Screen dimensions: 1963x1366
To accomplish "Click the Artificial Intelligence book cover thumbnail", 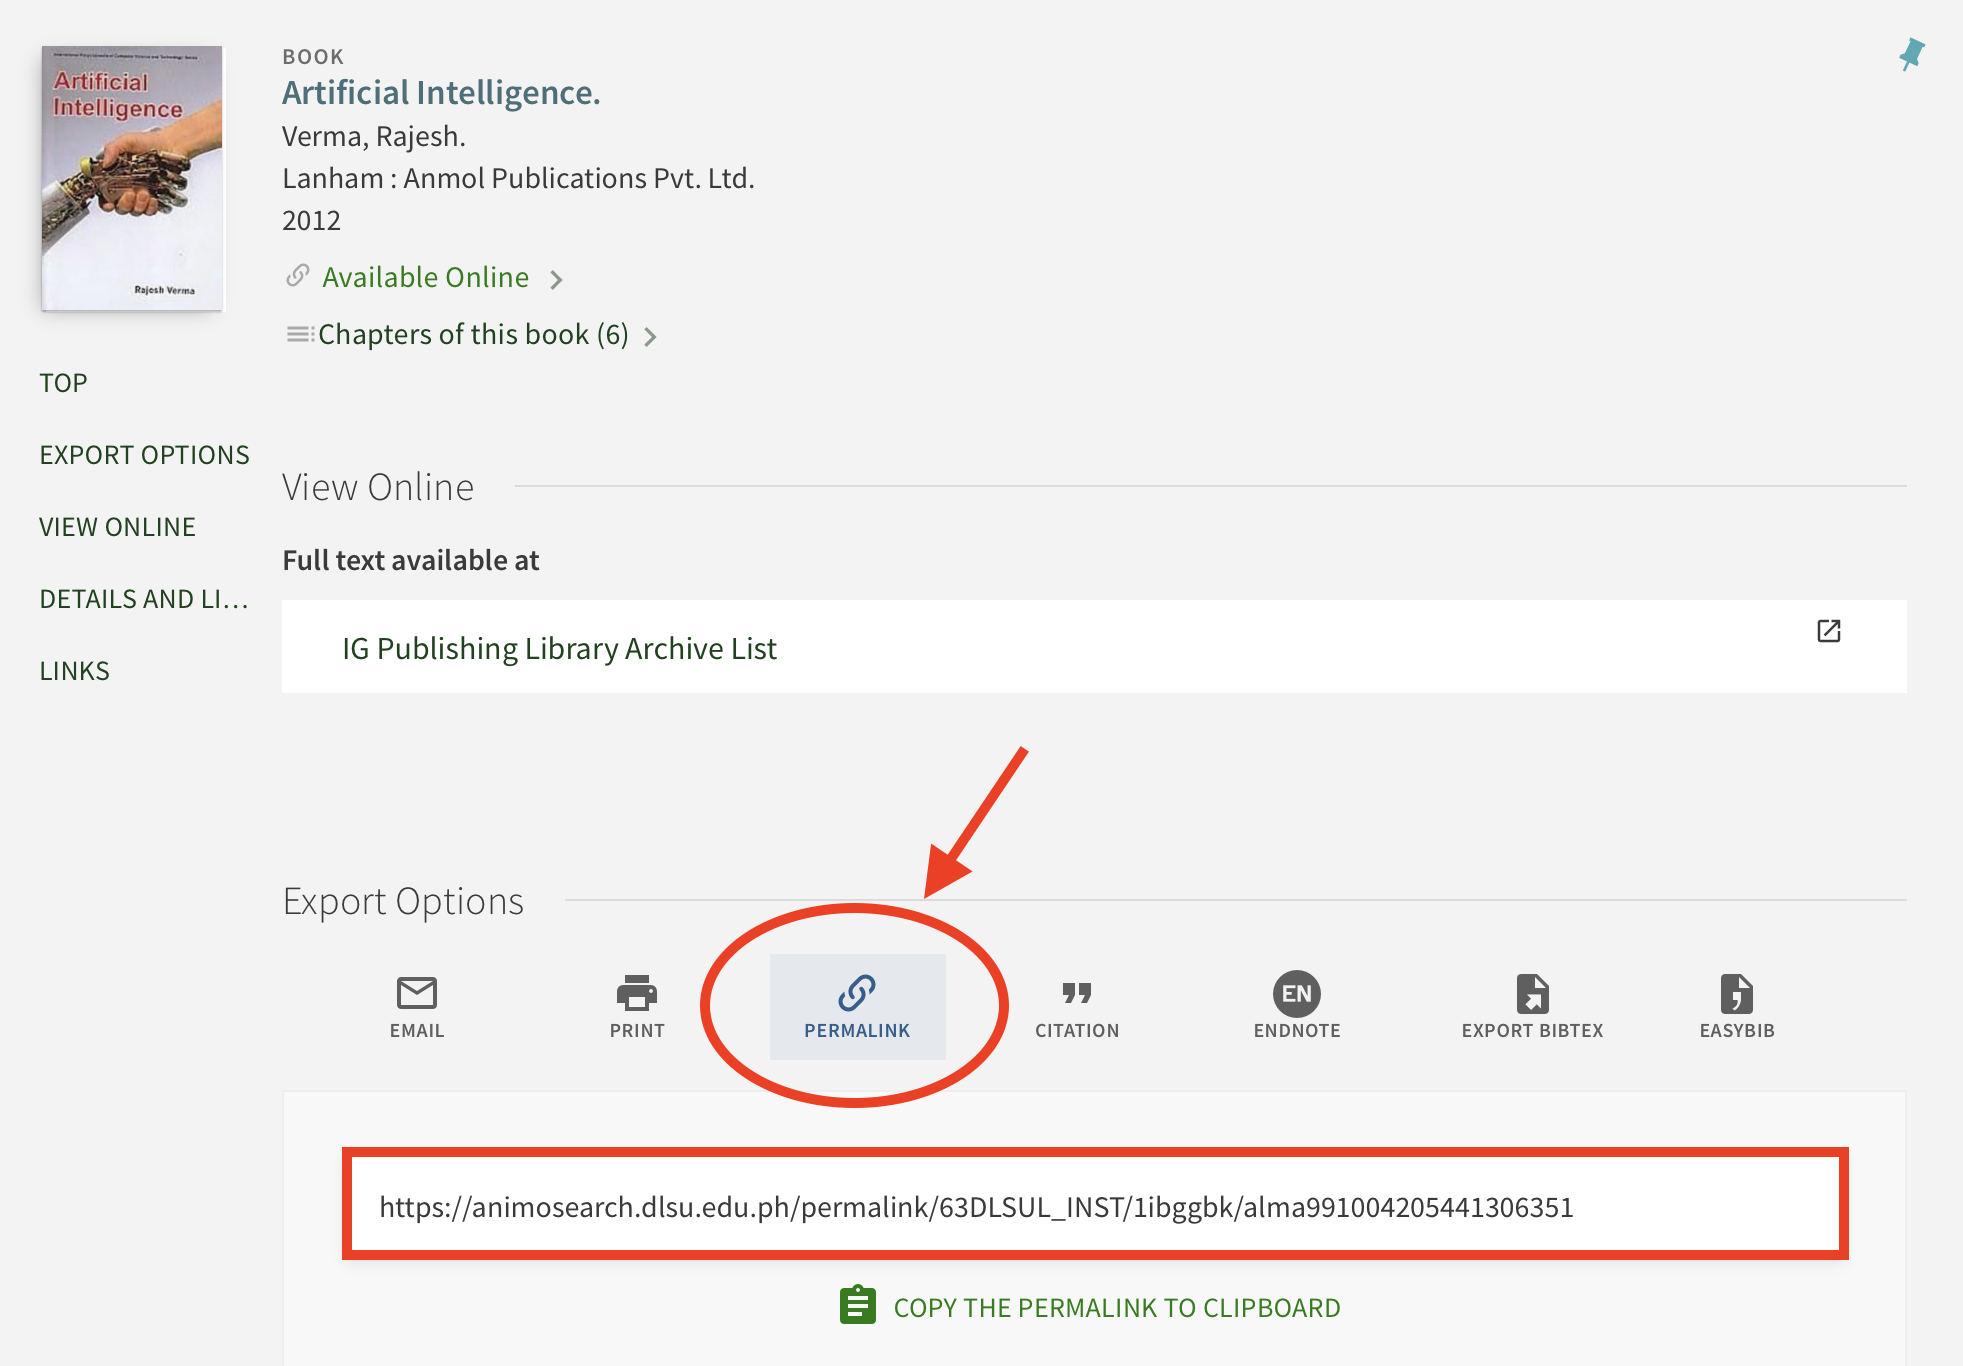I will point(132,178).
